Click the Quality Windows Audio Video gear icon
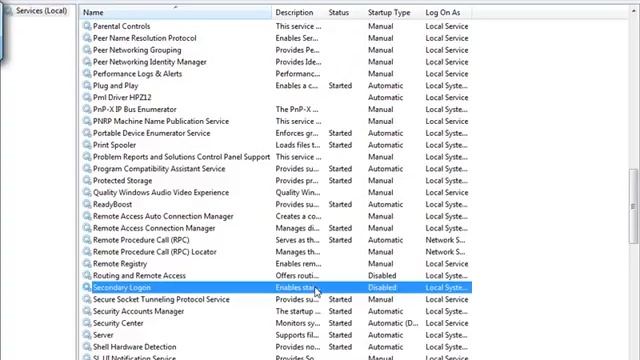The image size is (640, 360). (x=87, y=192)
